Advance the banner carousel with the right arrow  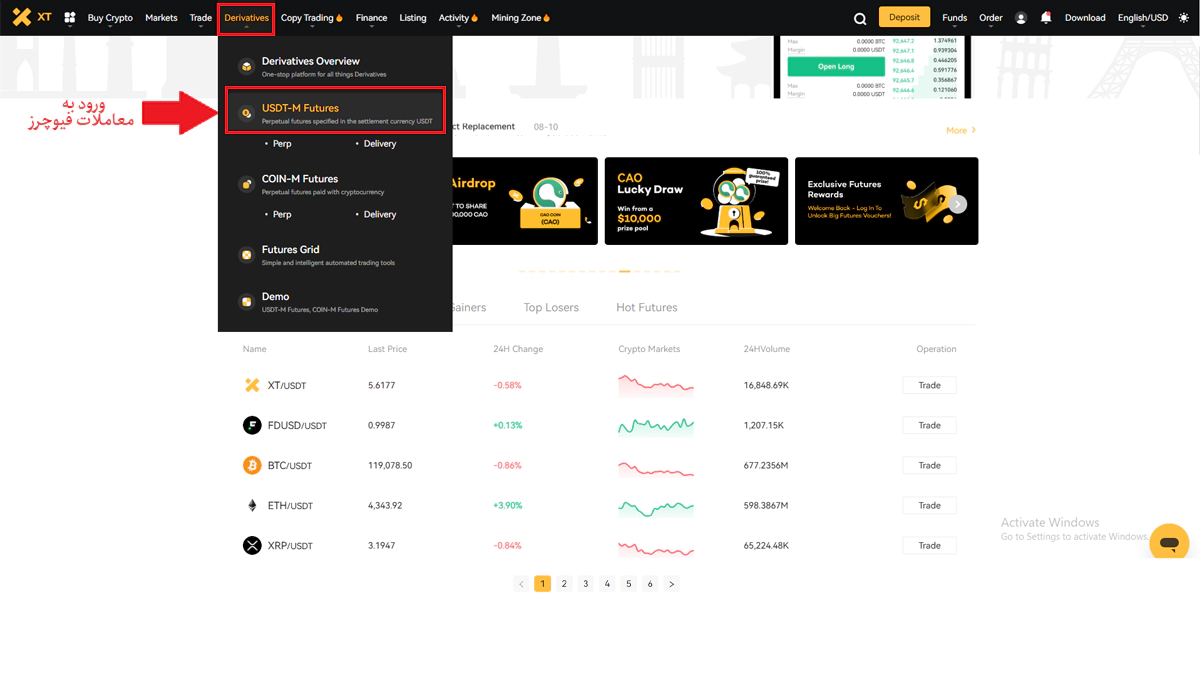pos(958,204)
